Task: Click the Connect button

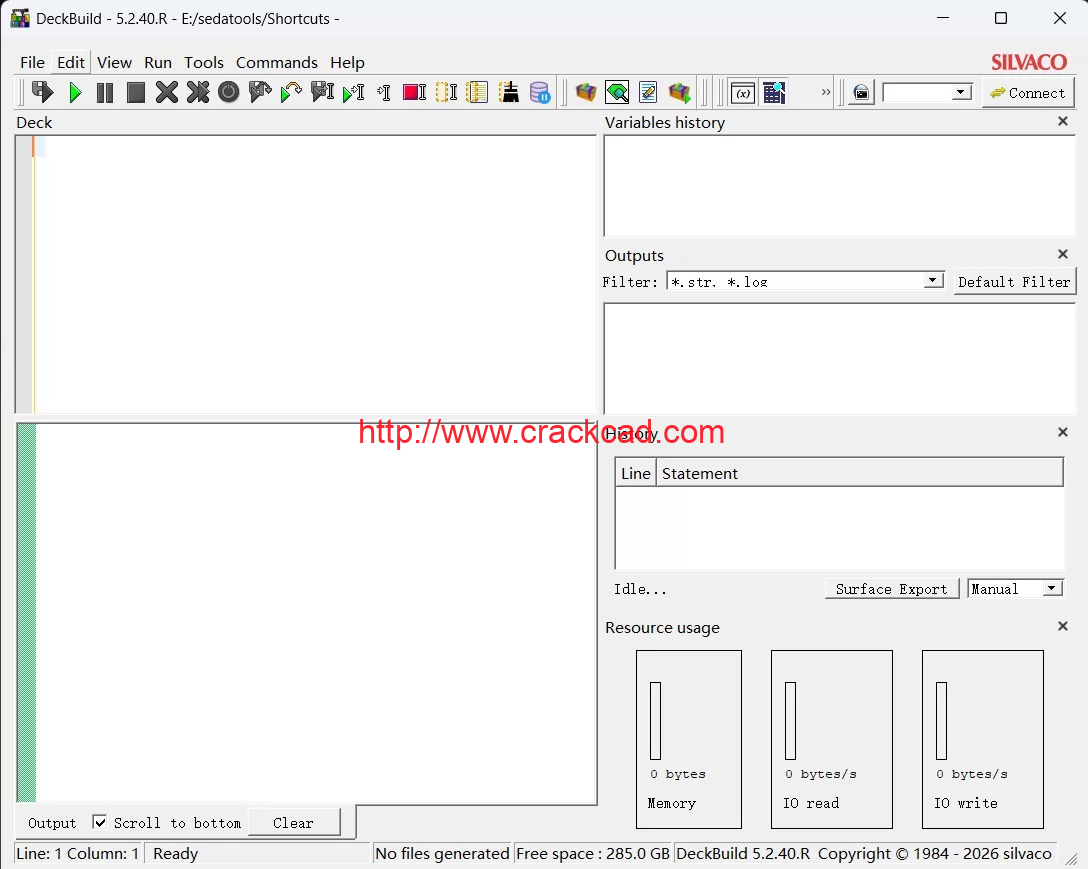Action: (1028, 93)
